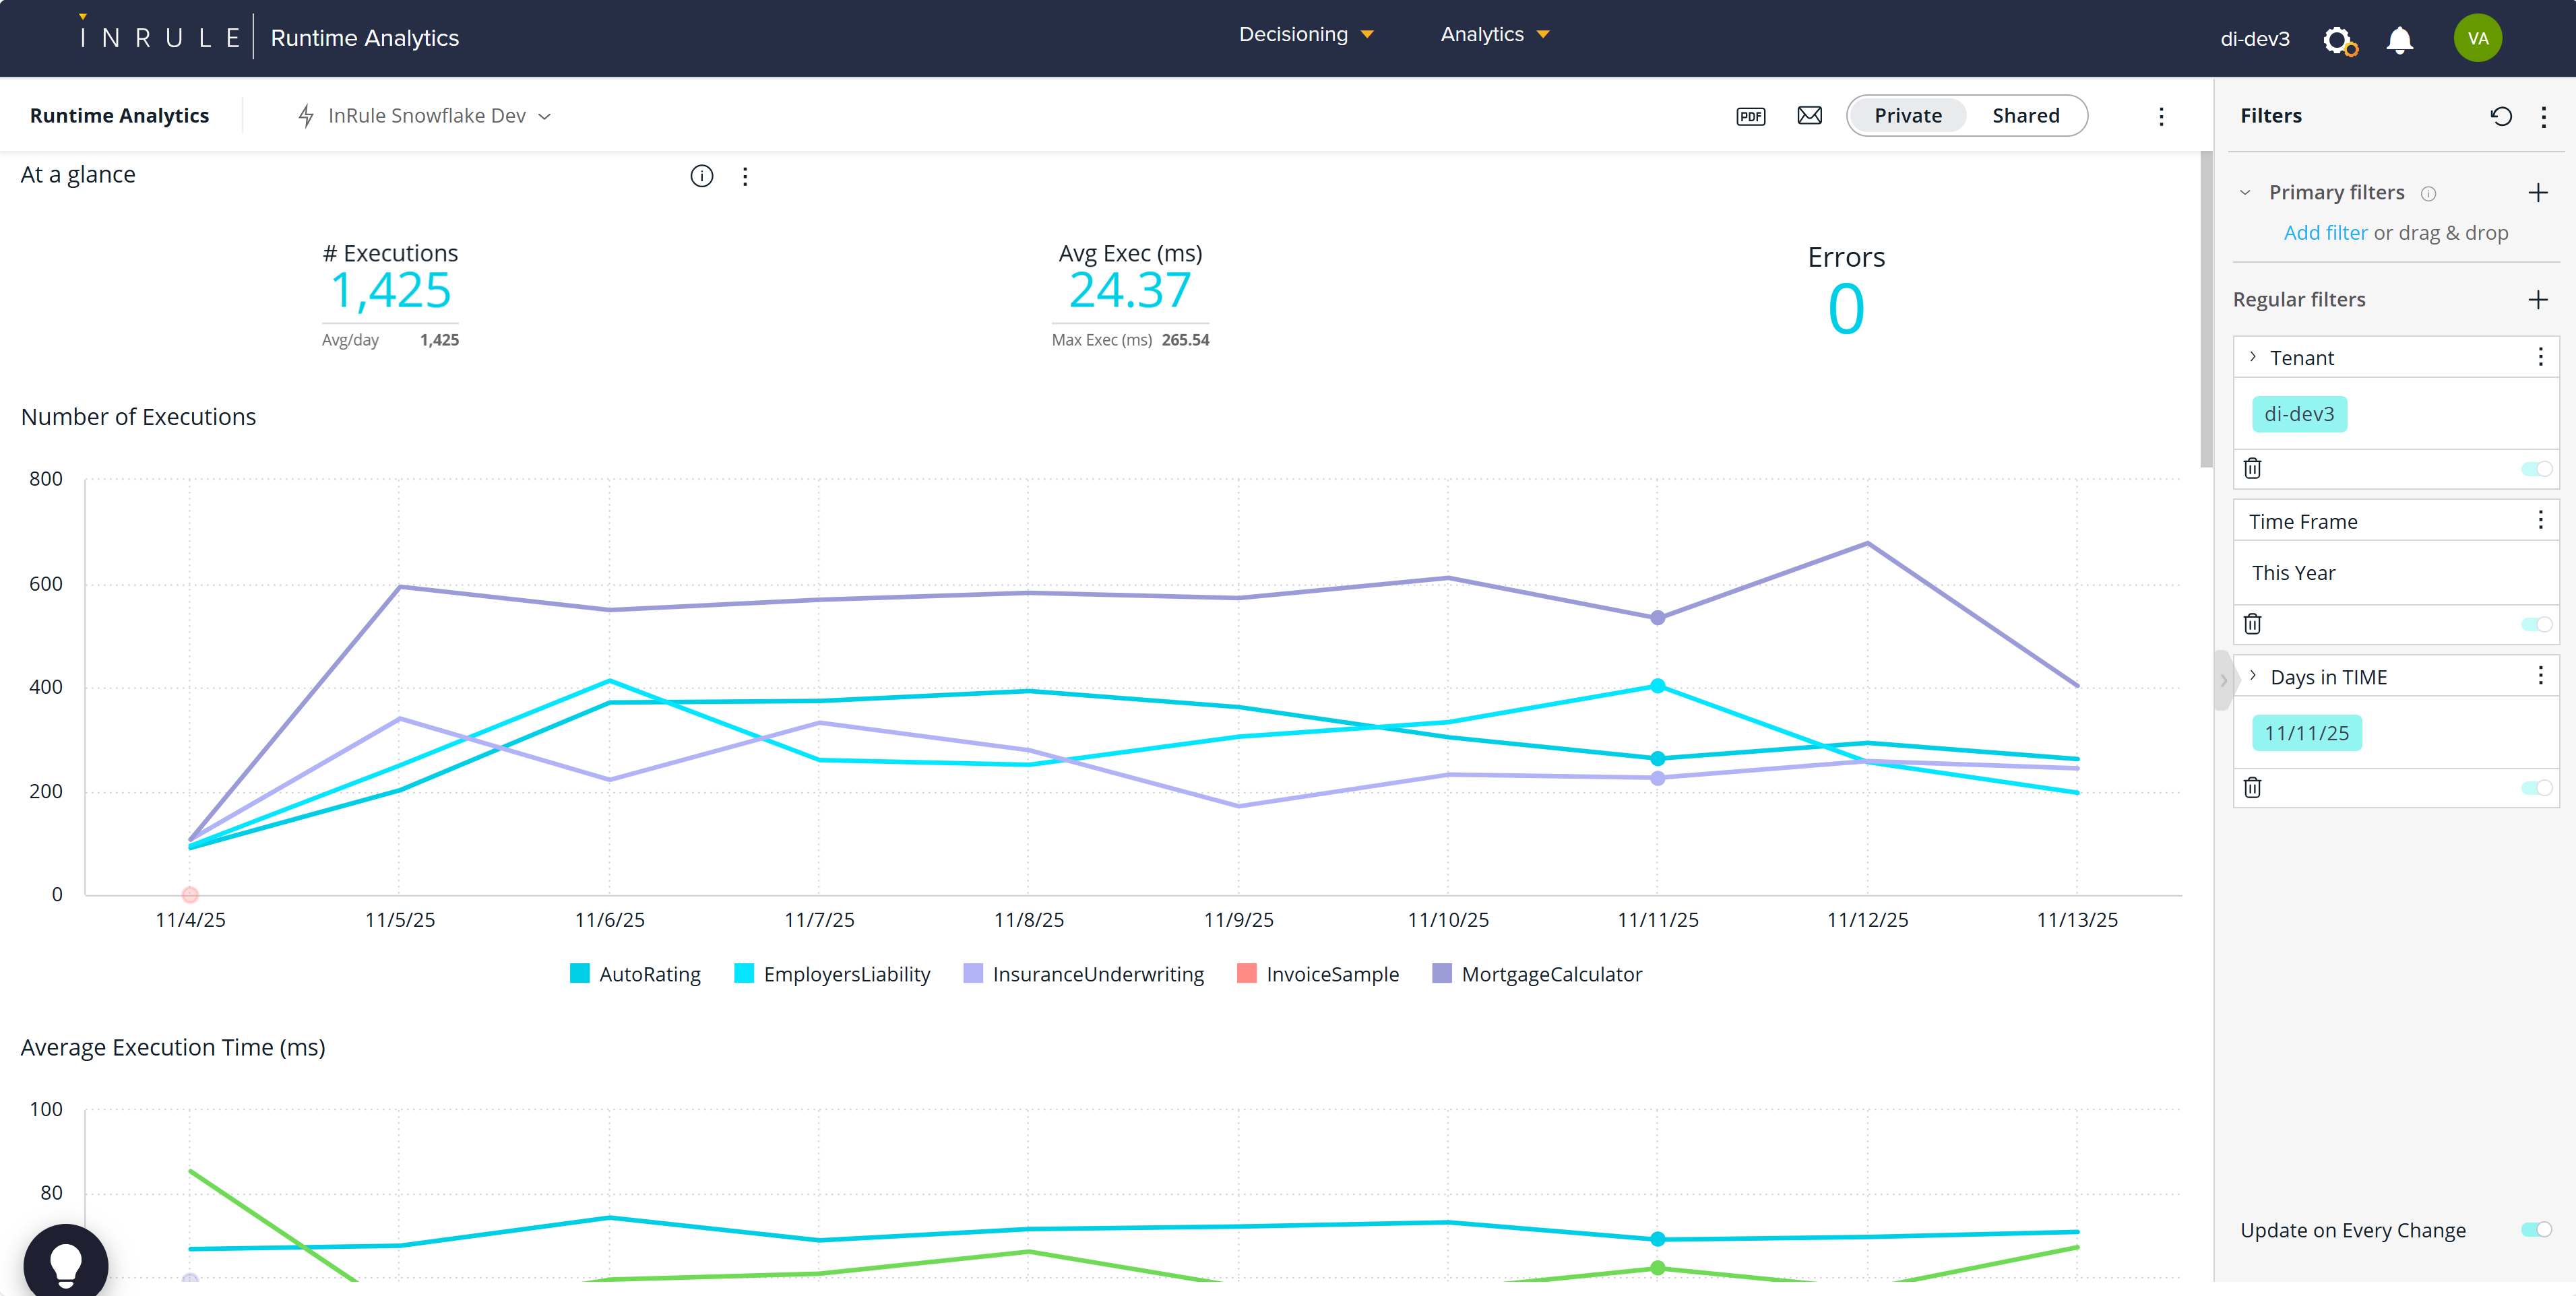
Task: Click info icon beside At a glance
Action: pyautogui.click(x=702, y=176)
